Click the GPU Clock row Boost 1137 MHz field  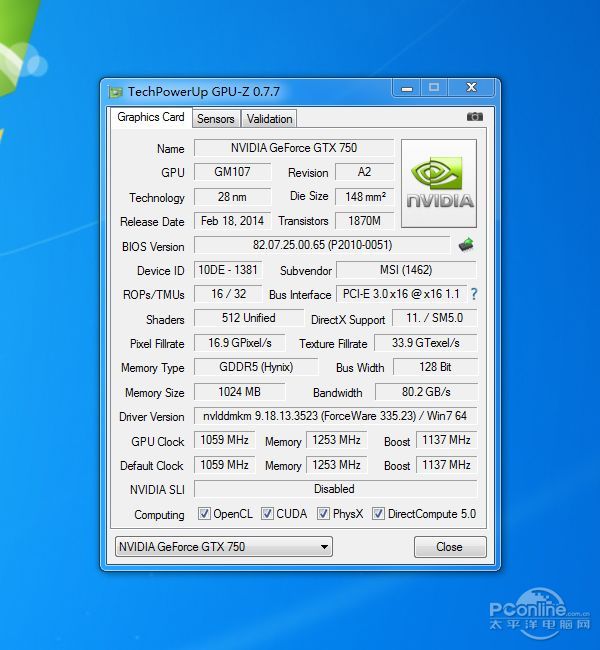coord(446,440)
